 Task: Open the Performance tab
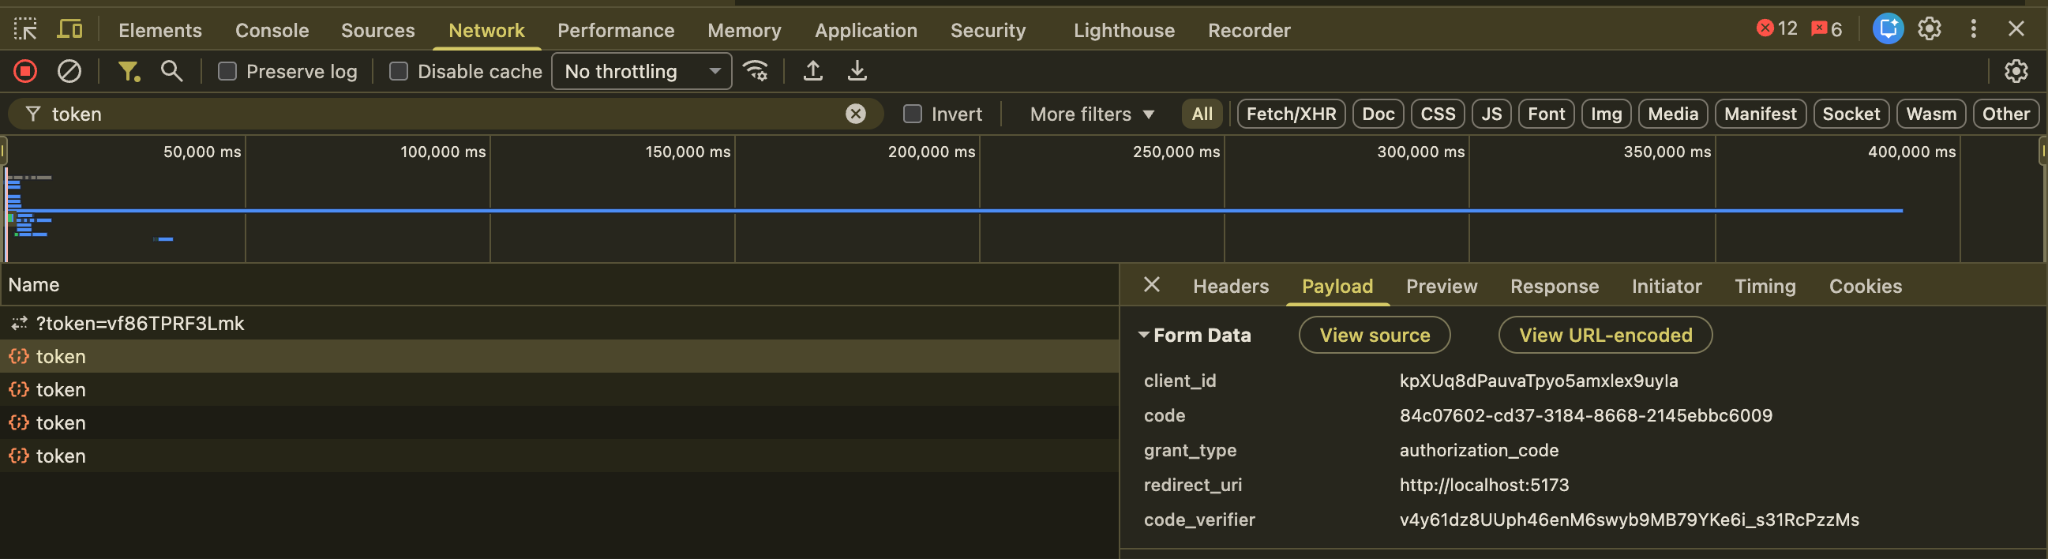pyautogui.click(x=616, y=30)
